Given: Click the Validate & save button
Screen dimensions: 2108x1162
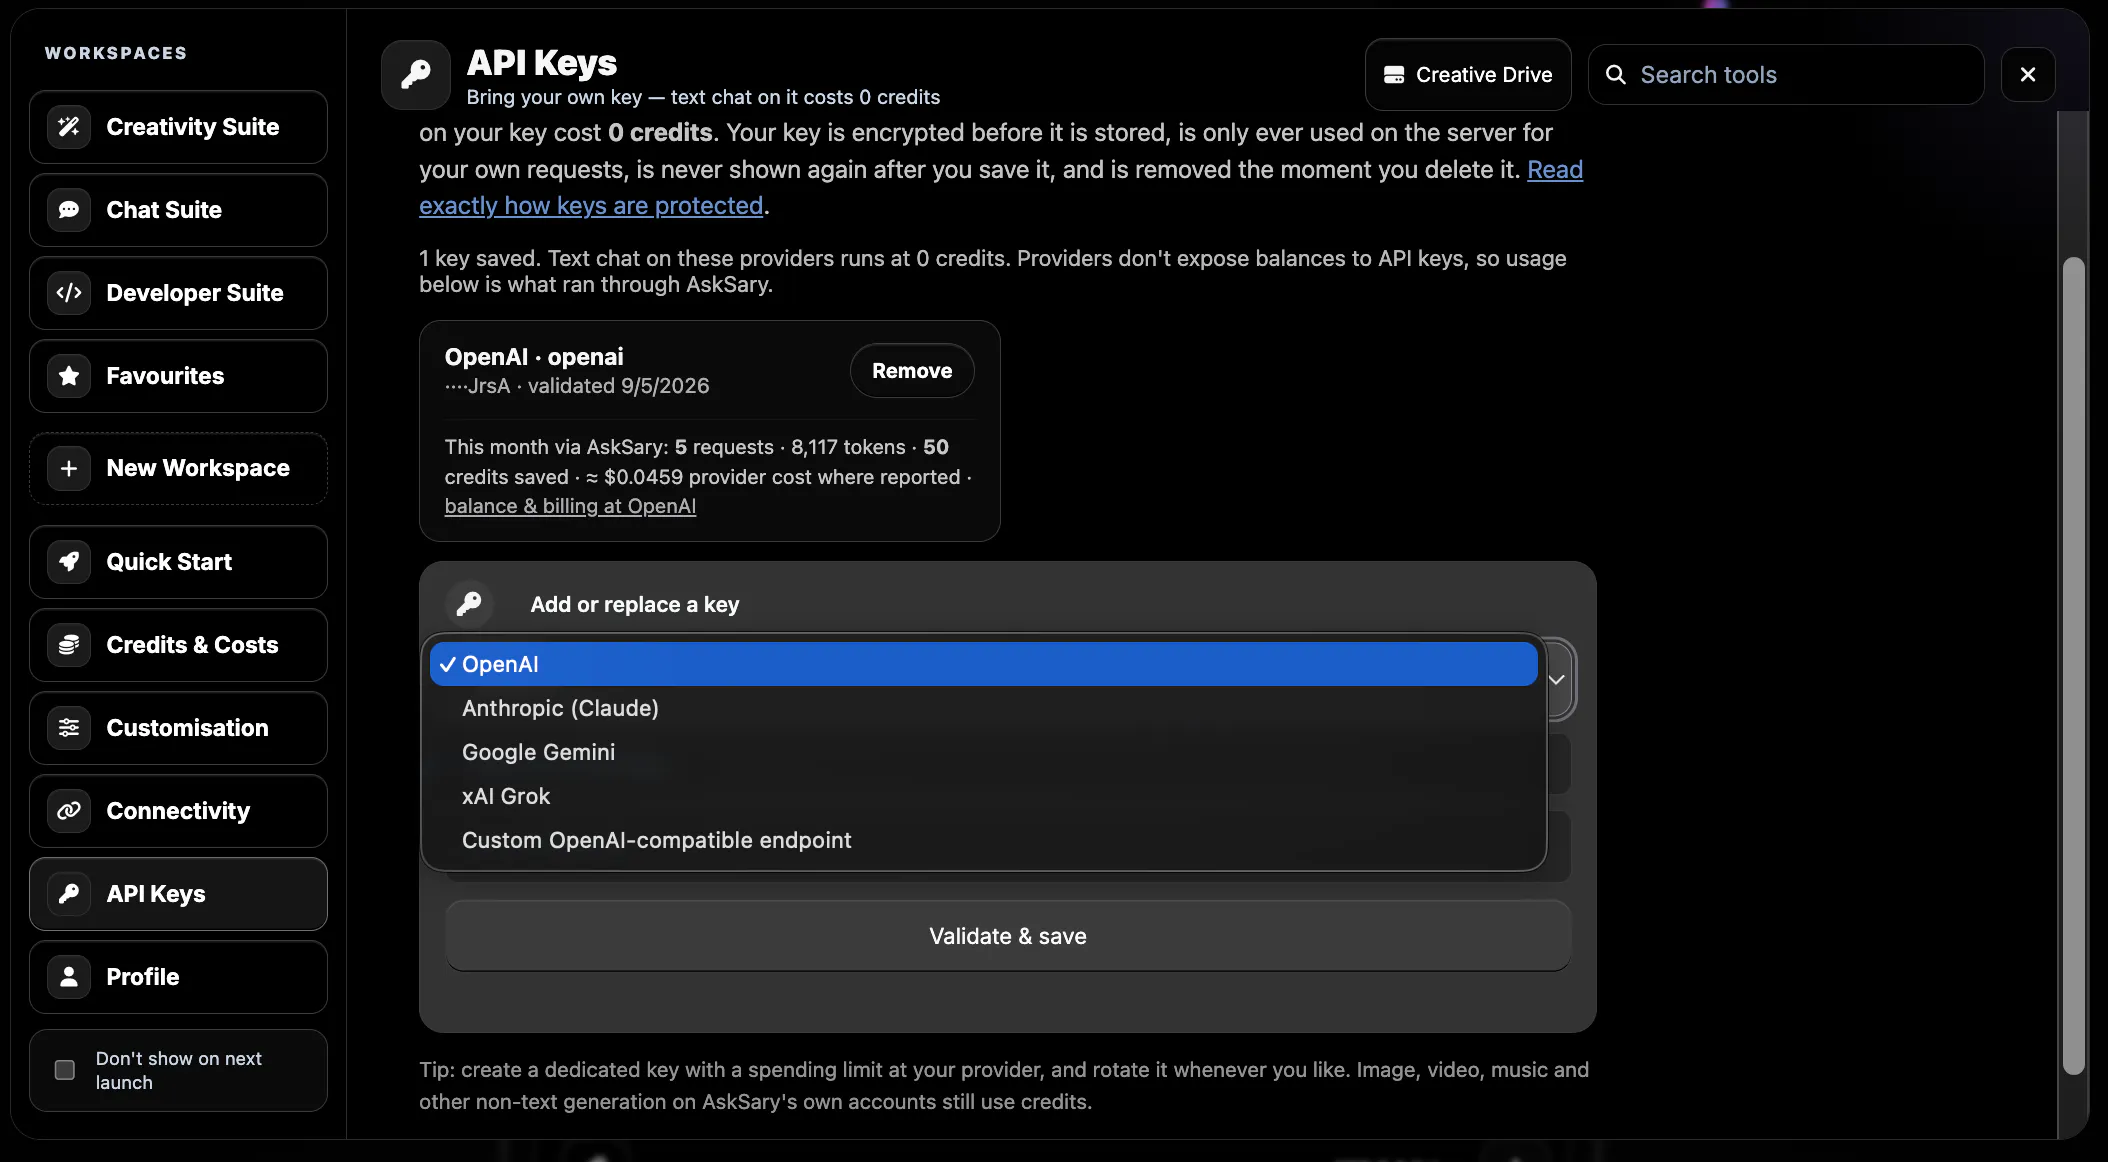Looking at the screenshot, I should tap(1008, 936).
